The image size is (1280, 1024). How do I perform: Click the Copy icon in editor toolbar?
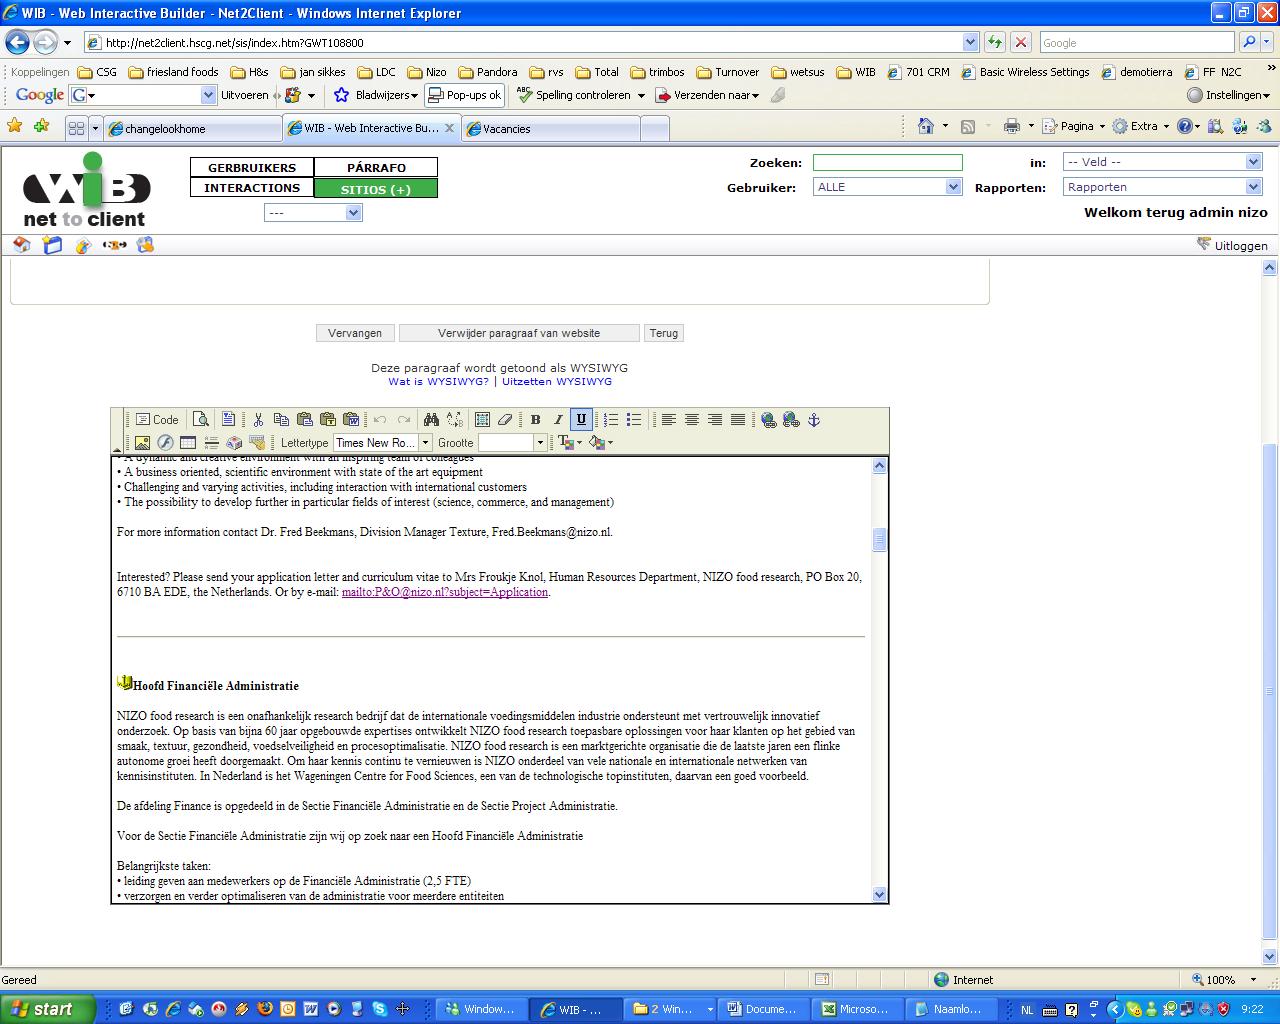point(281,420)
